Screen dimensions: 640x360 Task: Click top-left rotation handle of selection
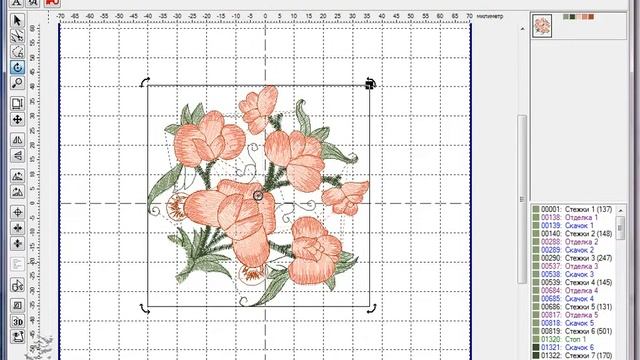click(x=145, y=82)
